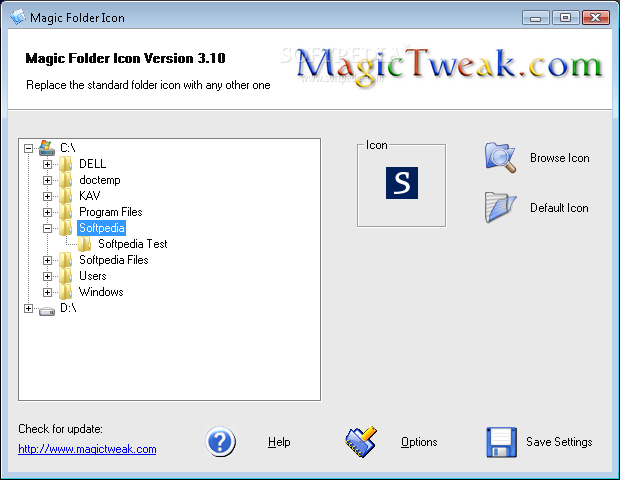Minimize the Magic Folder Icon window
The width and height of the screenshot is (620, 480).
click(x=535, y=18)
